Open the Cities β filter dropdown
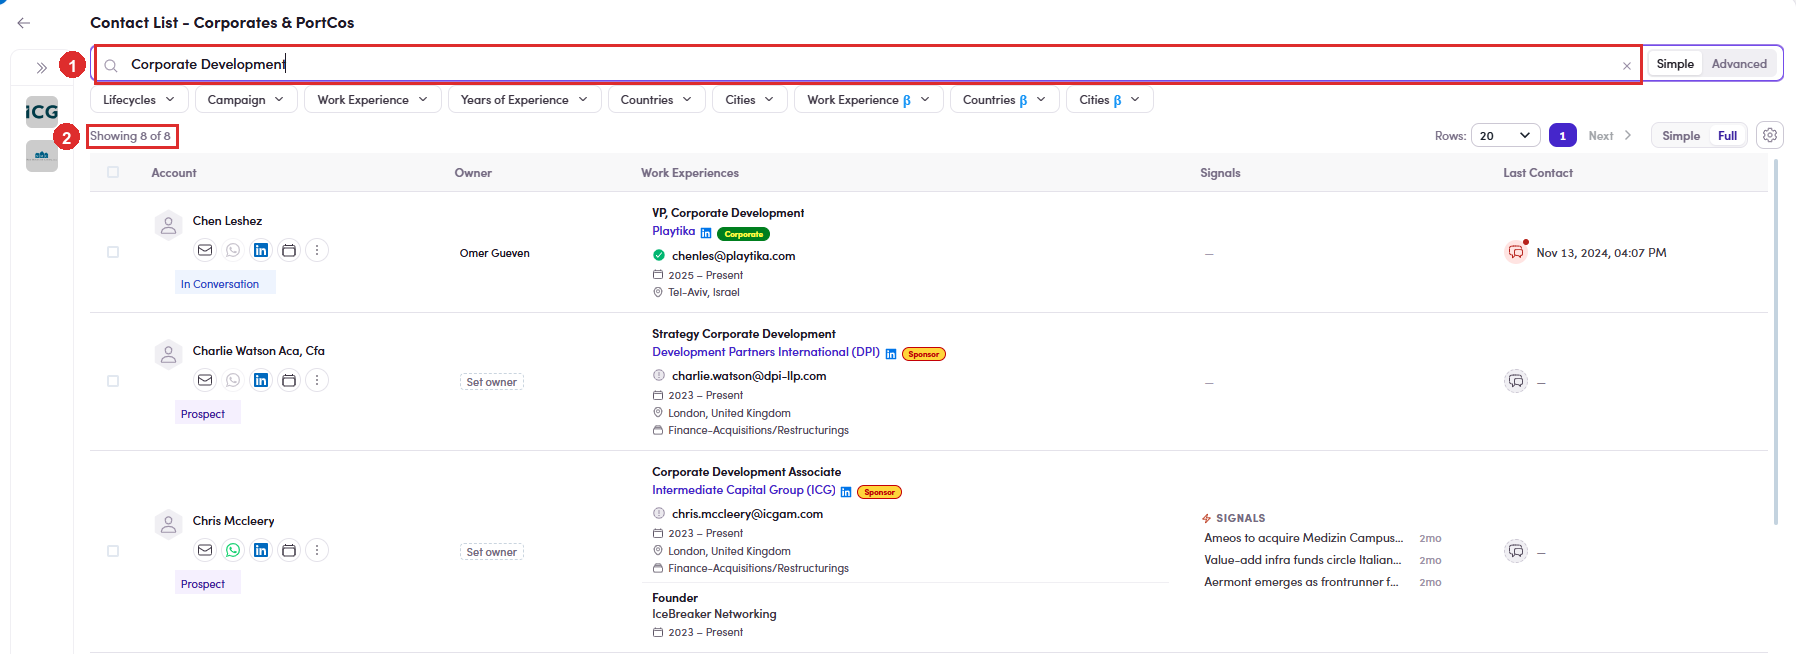Screen dimensions: 1796x654 tap(1110, 100)
